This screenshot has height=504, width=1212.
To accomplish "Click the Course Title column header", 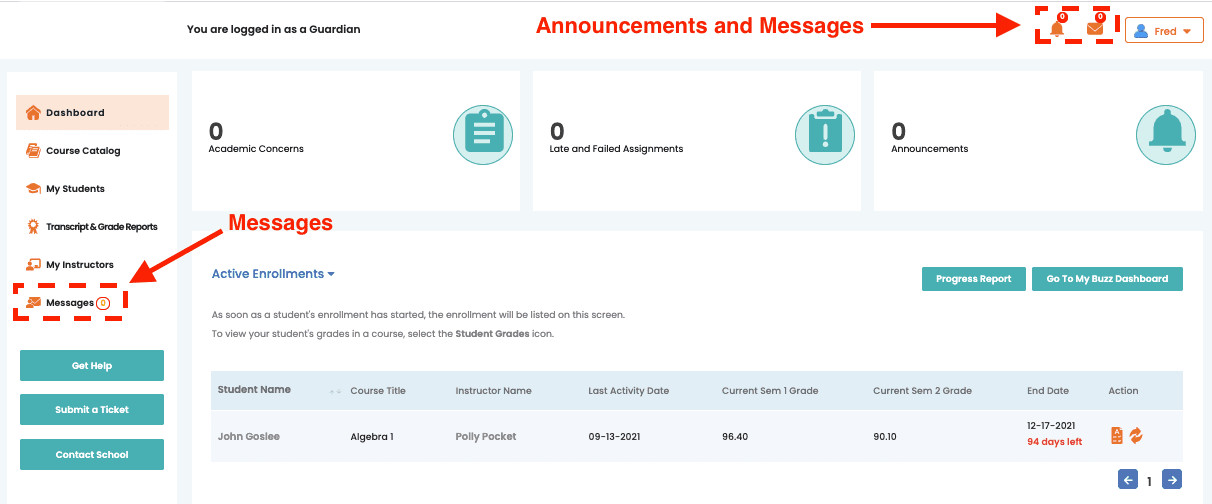I will coord(378,391).
